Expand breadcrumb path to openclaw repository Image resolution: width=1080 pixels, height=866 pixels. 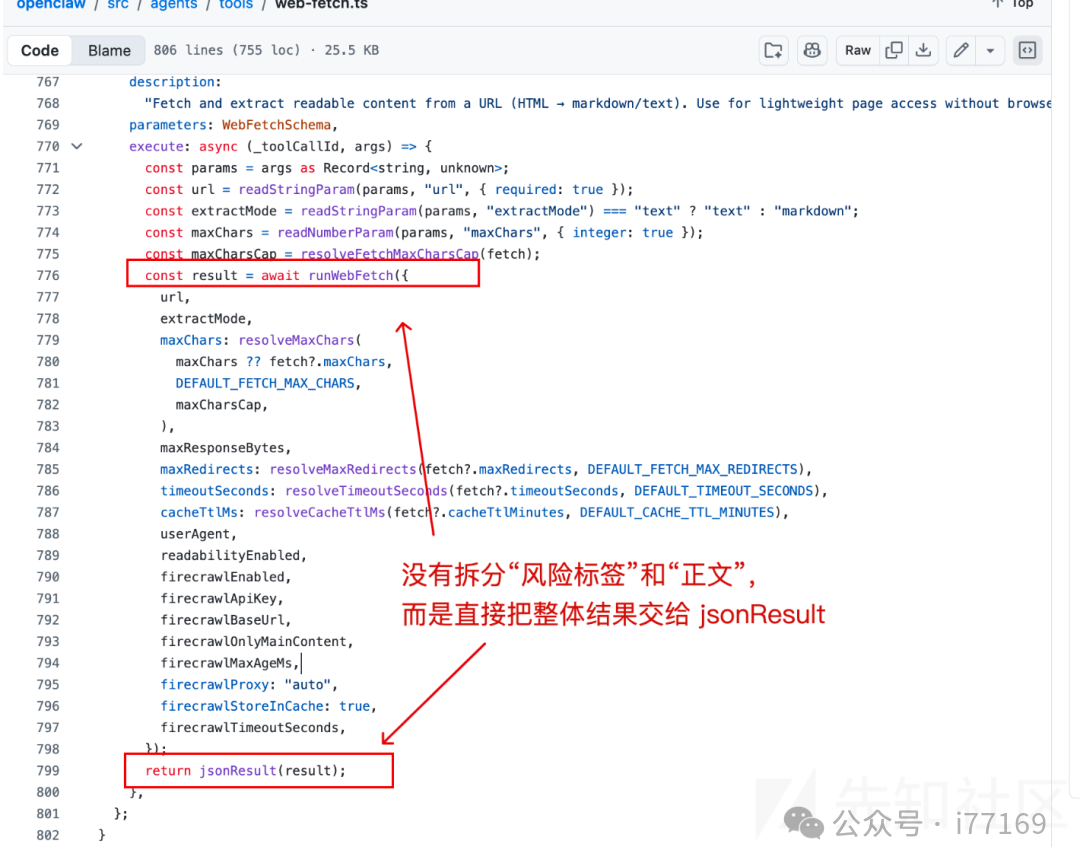pyautogui.click(x=50, y=5)
